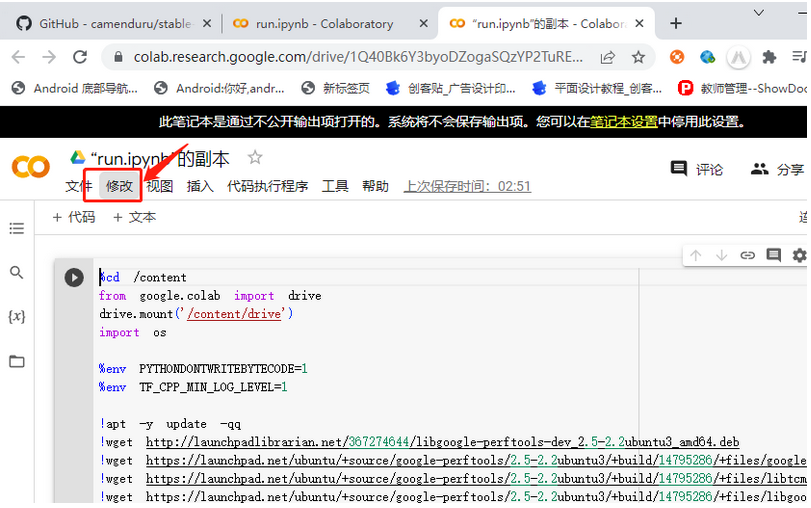Click the 'import os' code line
Screen dimensions: 811x508
click(132, 333)
